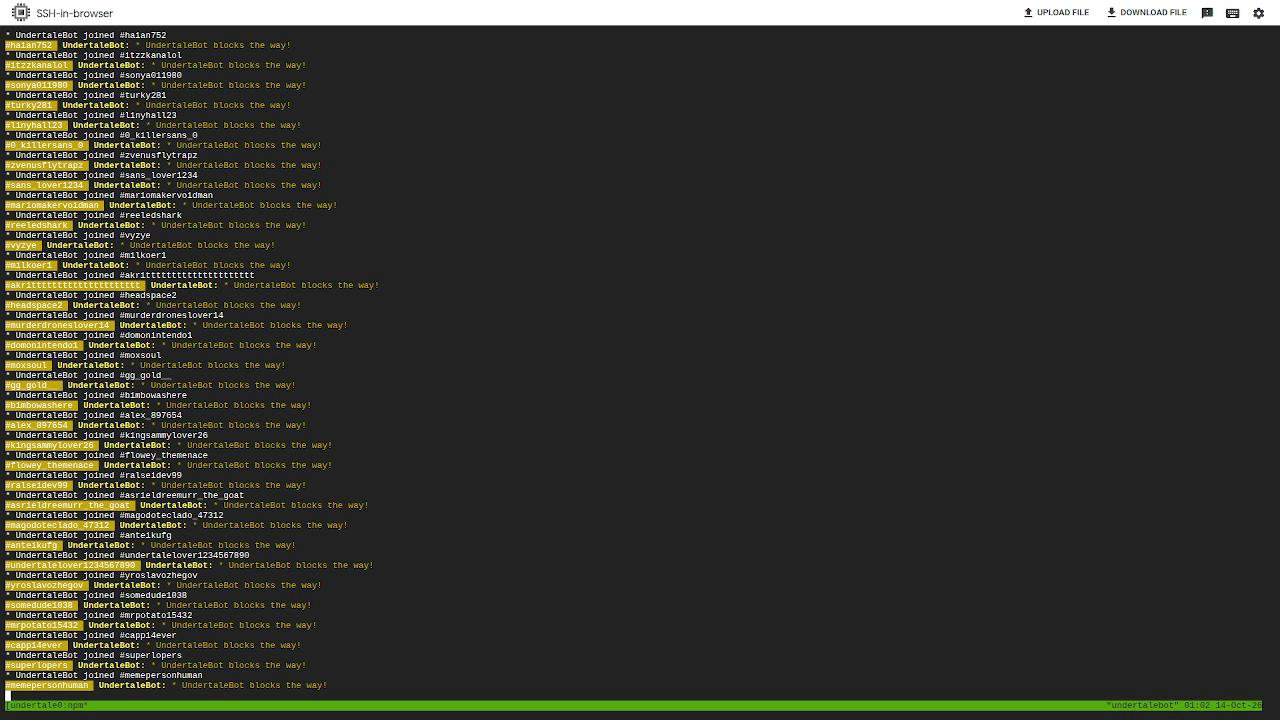The height and width of the screenshot is (720, 1280).
Task: Click the Download File button
Action: pos(1146,13)
